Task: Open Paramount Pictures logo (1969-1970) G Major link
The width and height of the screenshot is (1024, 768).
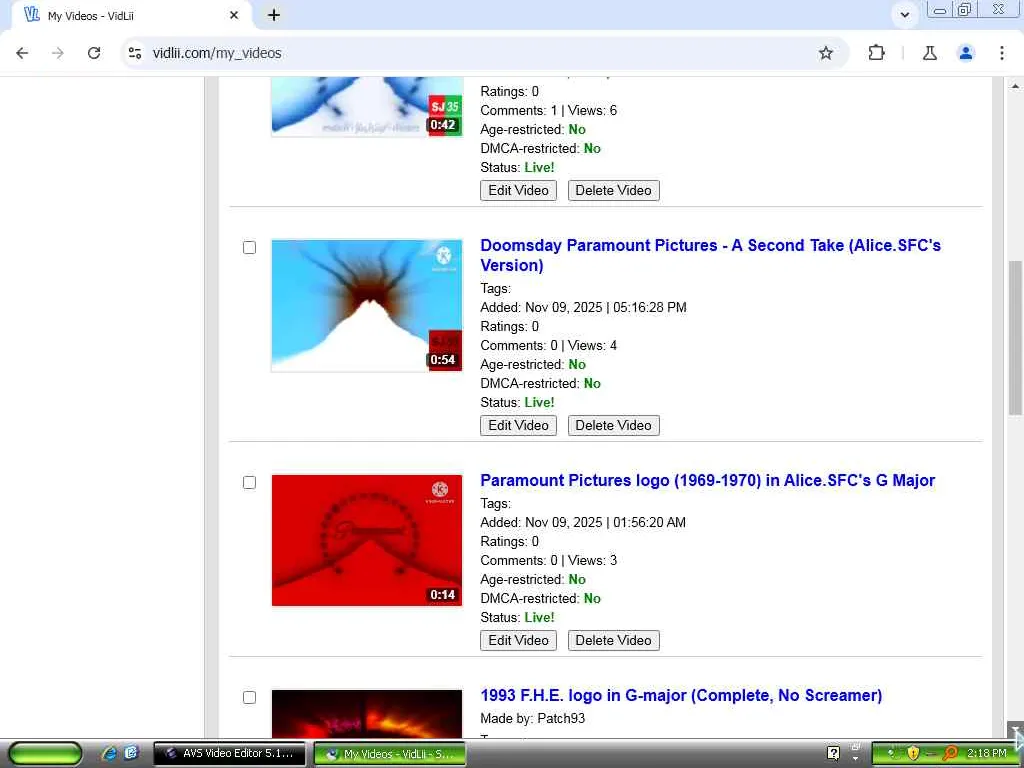Action: pyautogui.click(x=707, y=481)
